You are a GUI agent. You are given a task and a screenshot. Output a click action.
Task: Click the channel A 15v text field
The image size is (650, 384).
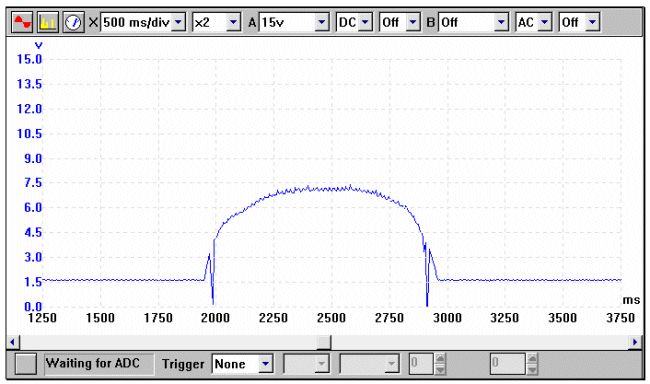287,22
